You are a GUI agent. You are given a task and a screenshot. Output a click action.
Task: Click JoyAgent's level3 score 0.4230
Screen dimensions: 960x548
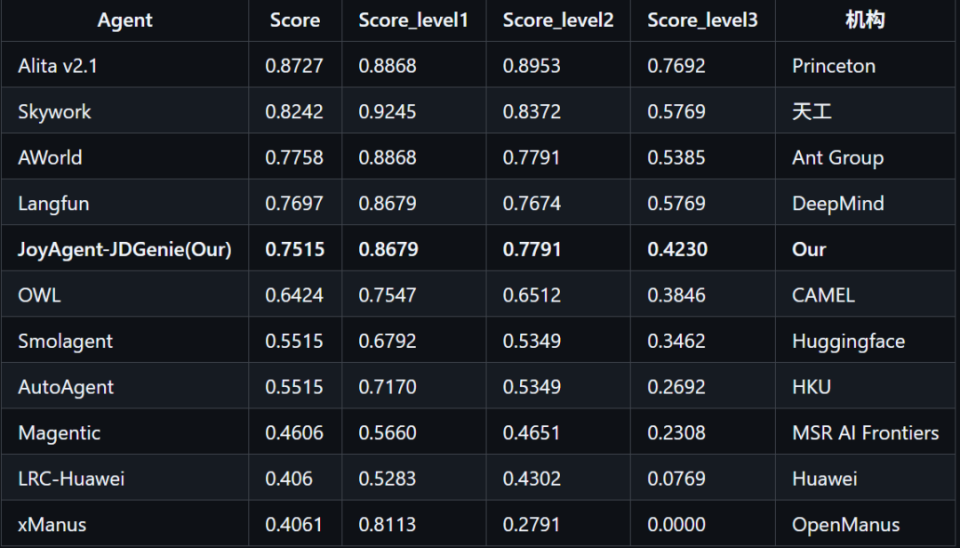[678, 249]
